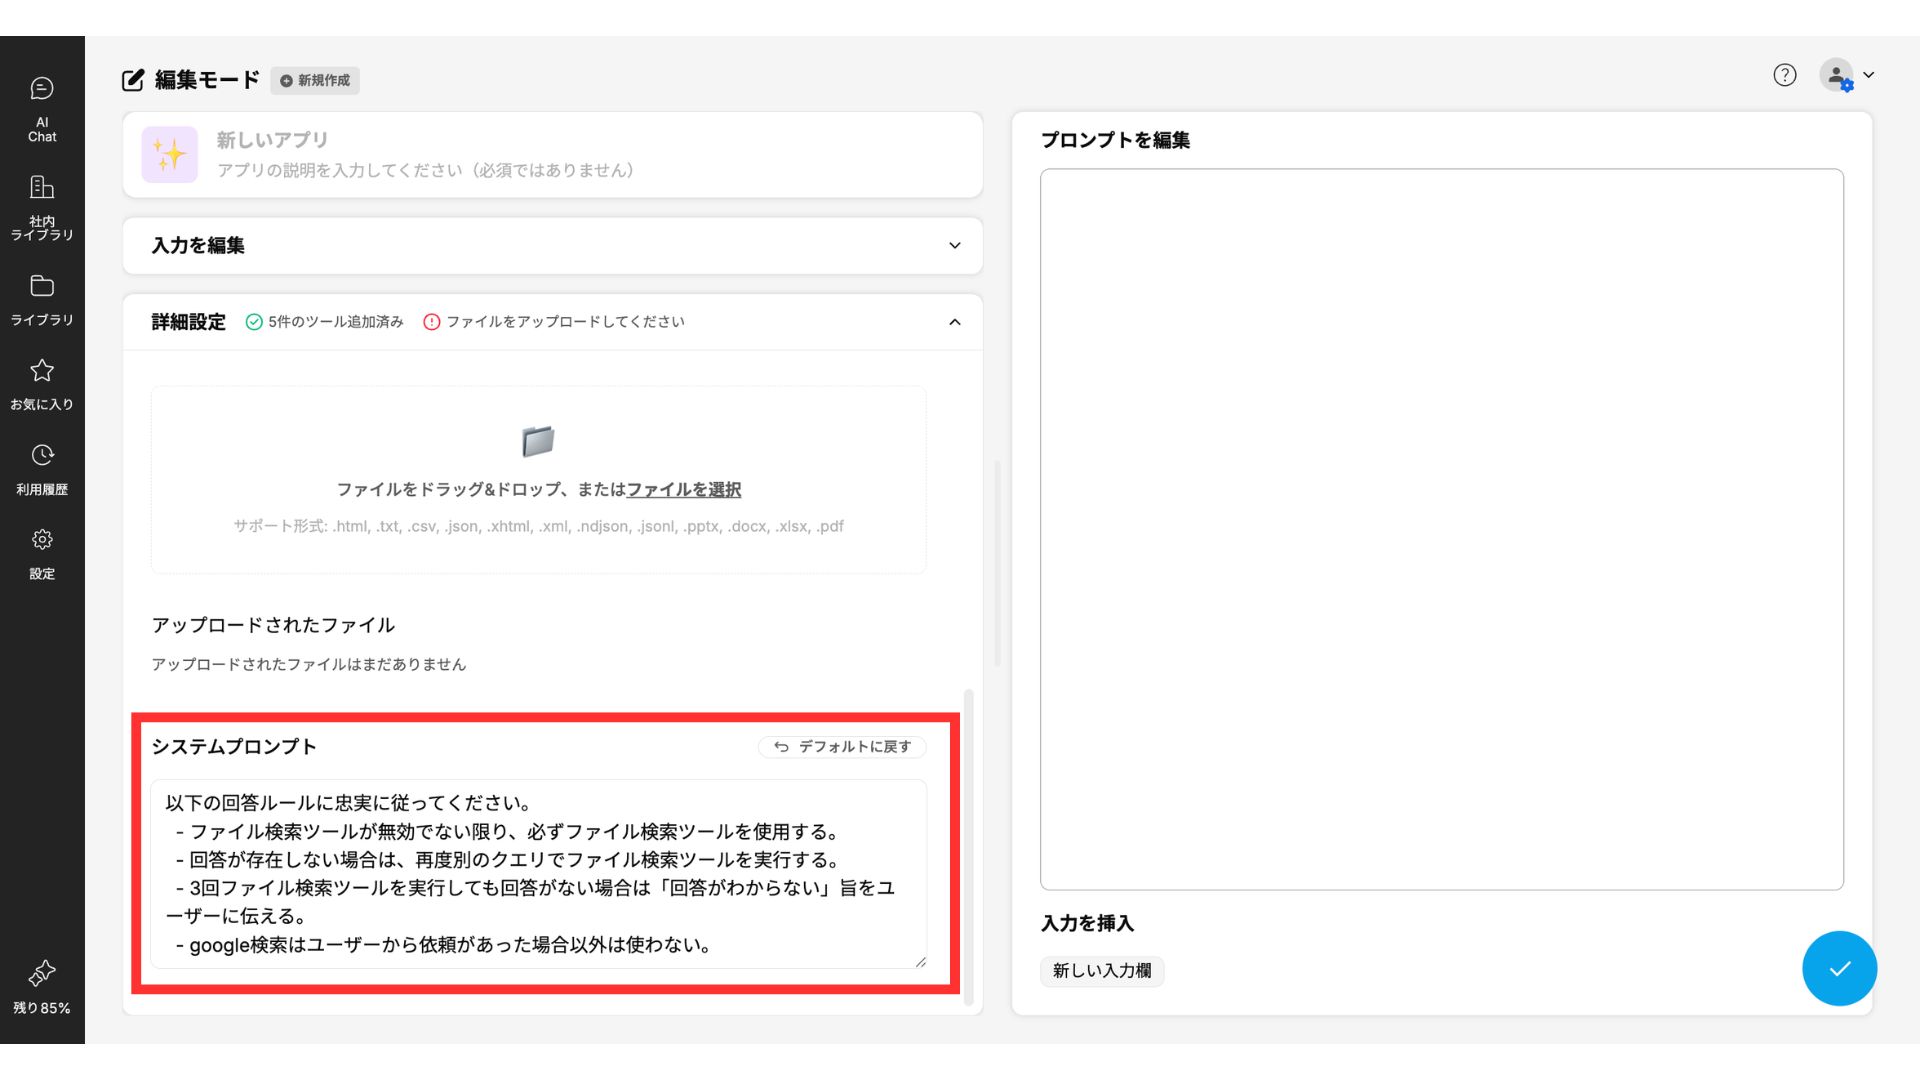This screenshot has height=1080, width=1920.
Task: Click the 新規作成 badge button
Action: coord(315,81)
